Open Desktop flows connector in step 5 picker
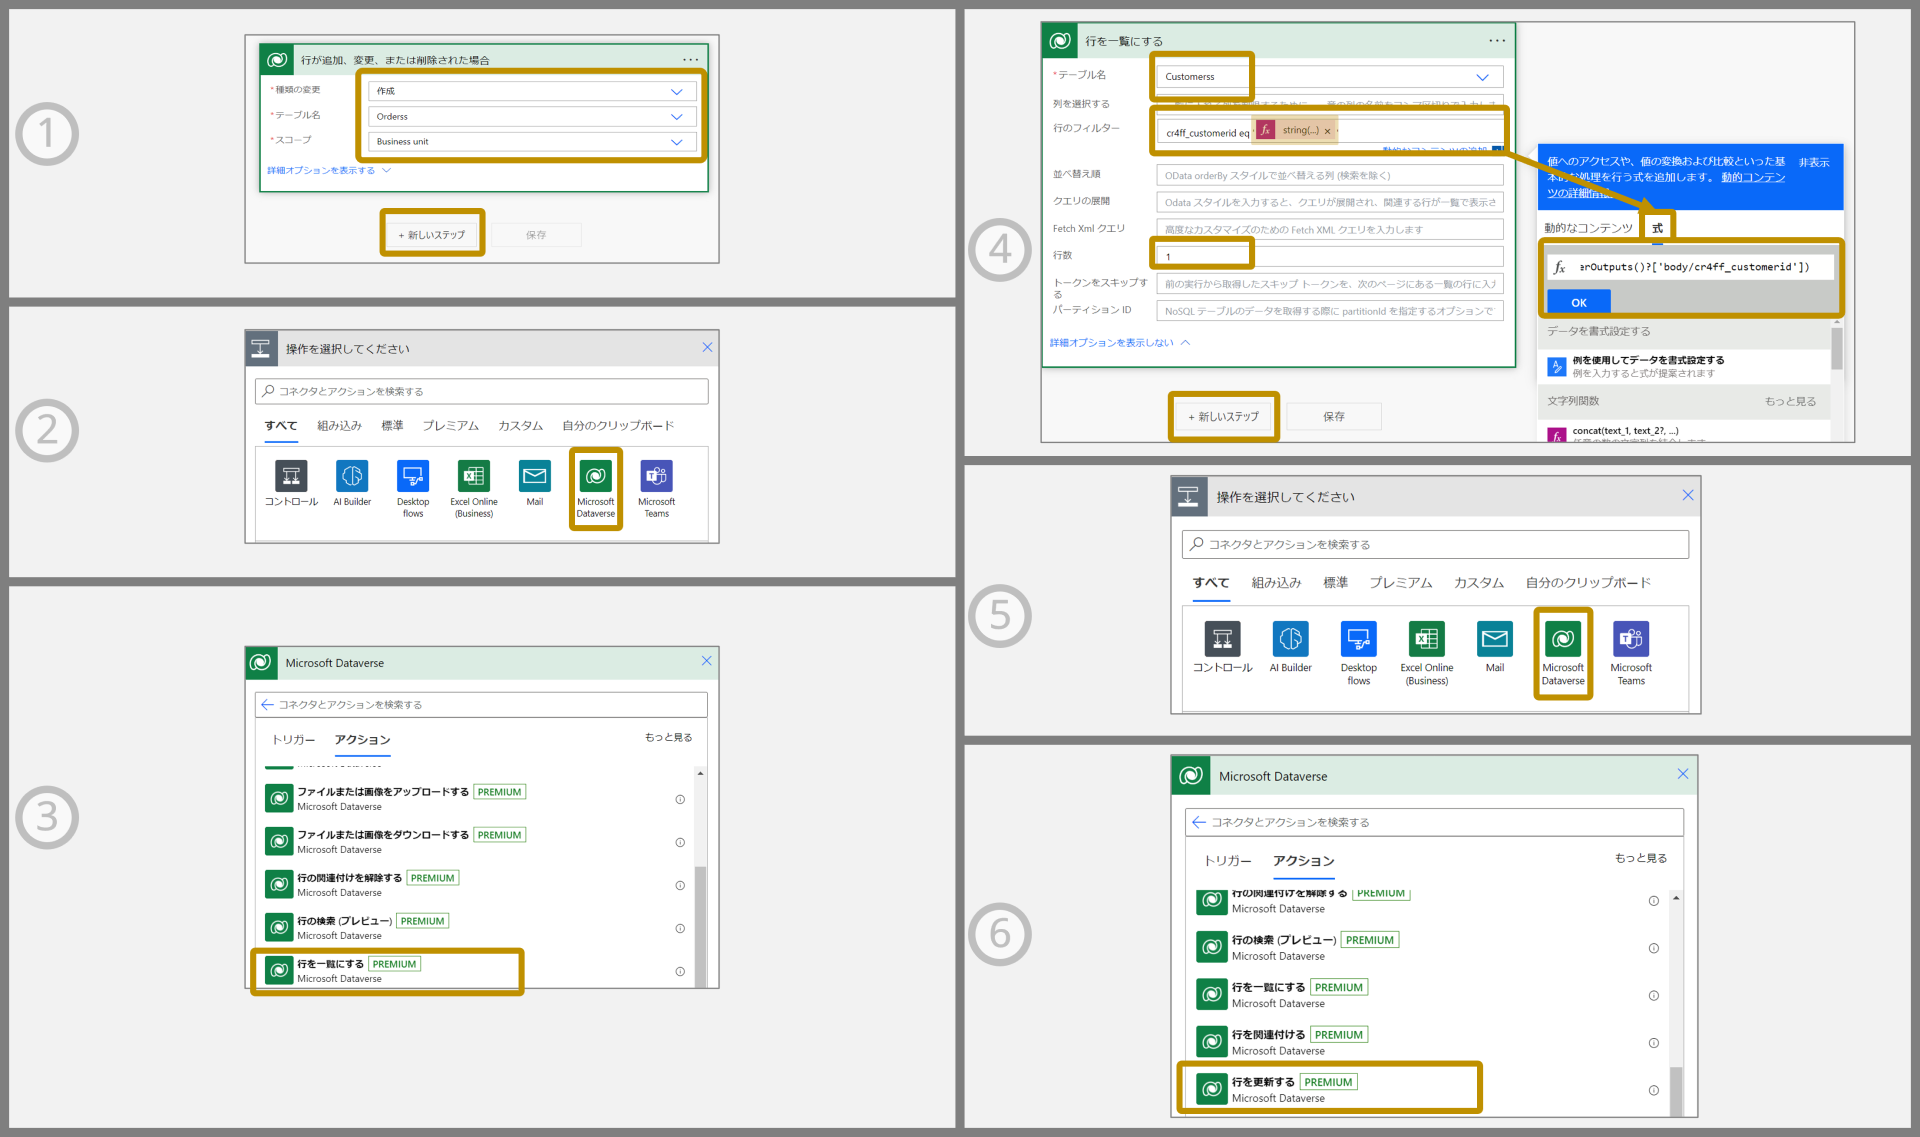This screenshot has width=1920, height=1137. click(1359, 639)
